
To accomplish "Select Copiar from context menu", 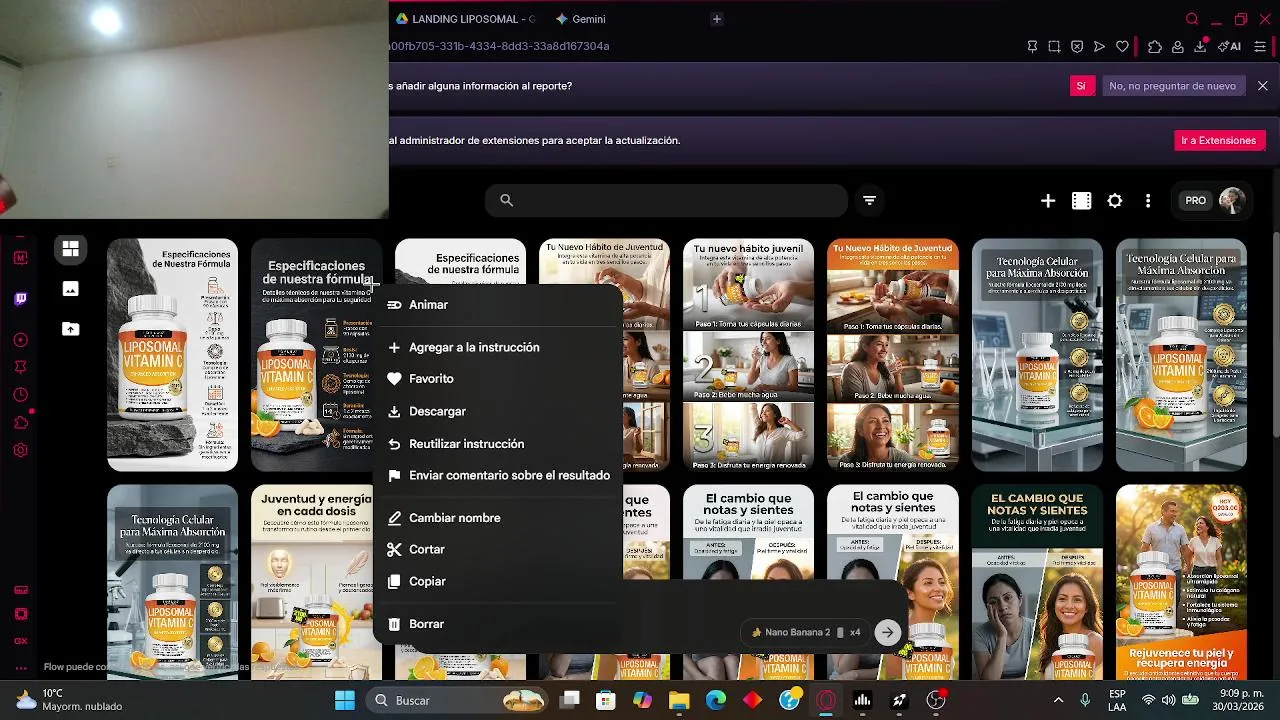I will coord(497,581).
